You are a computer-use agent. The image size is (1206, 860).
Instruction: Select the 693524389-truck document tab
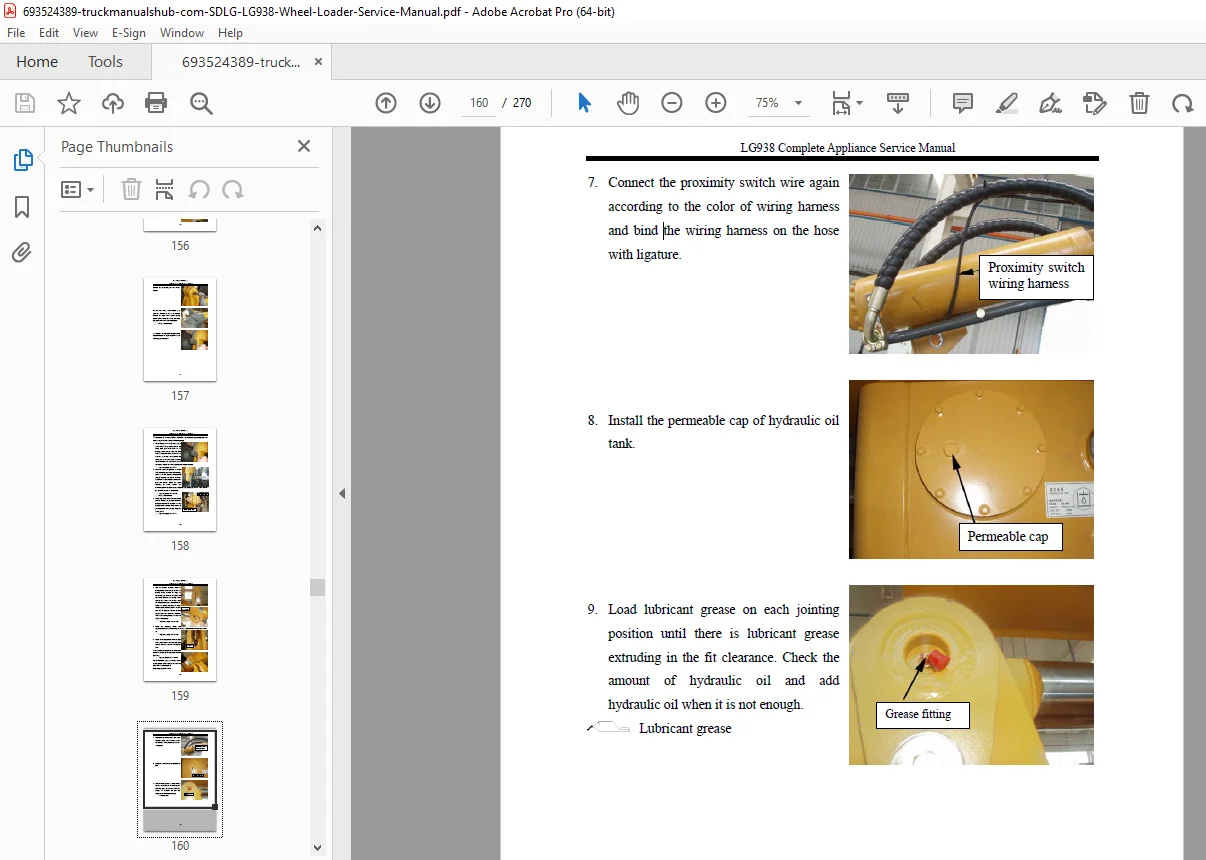[x=240, y=62]
